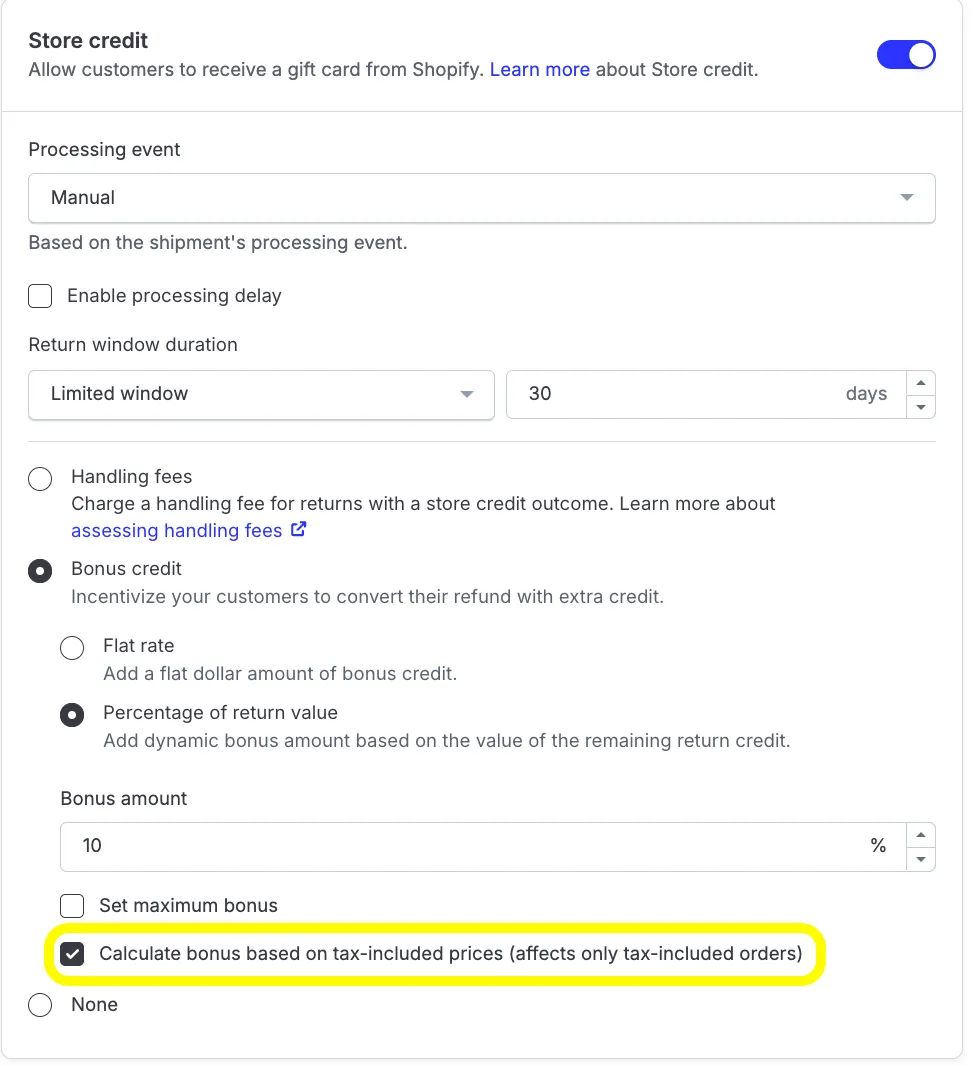The image size is (974, 1066).
Task: Check the Set maximum bonus box
Action: (72, 906)
